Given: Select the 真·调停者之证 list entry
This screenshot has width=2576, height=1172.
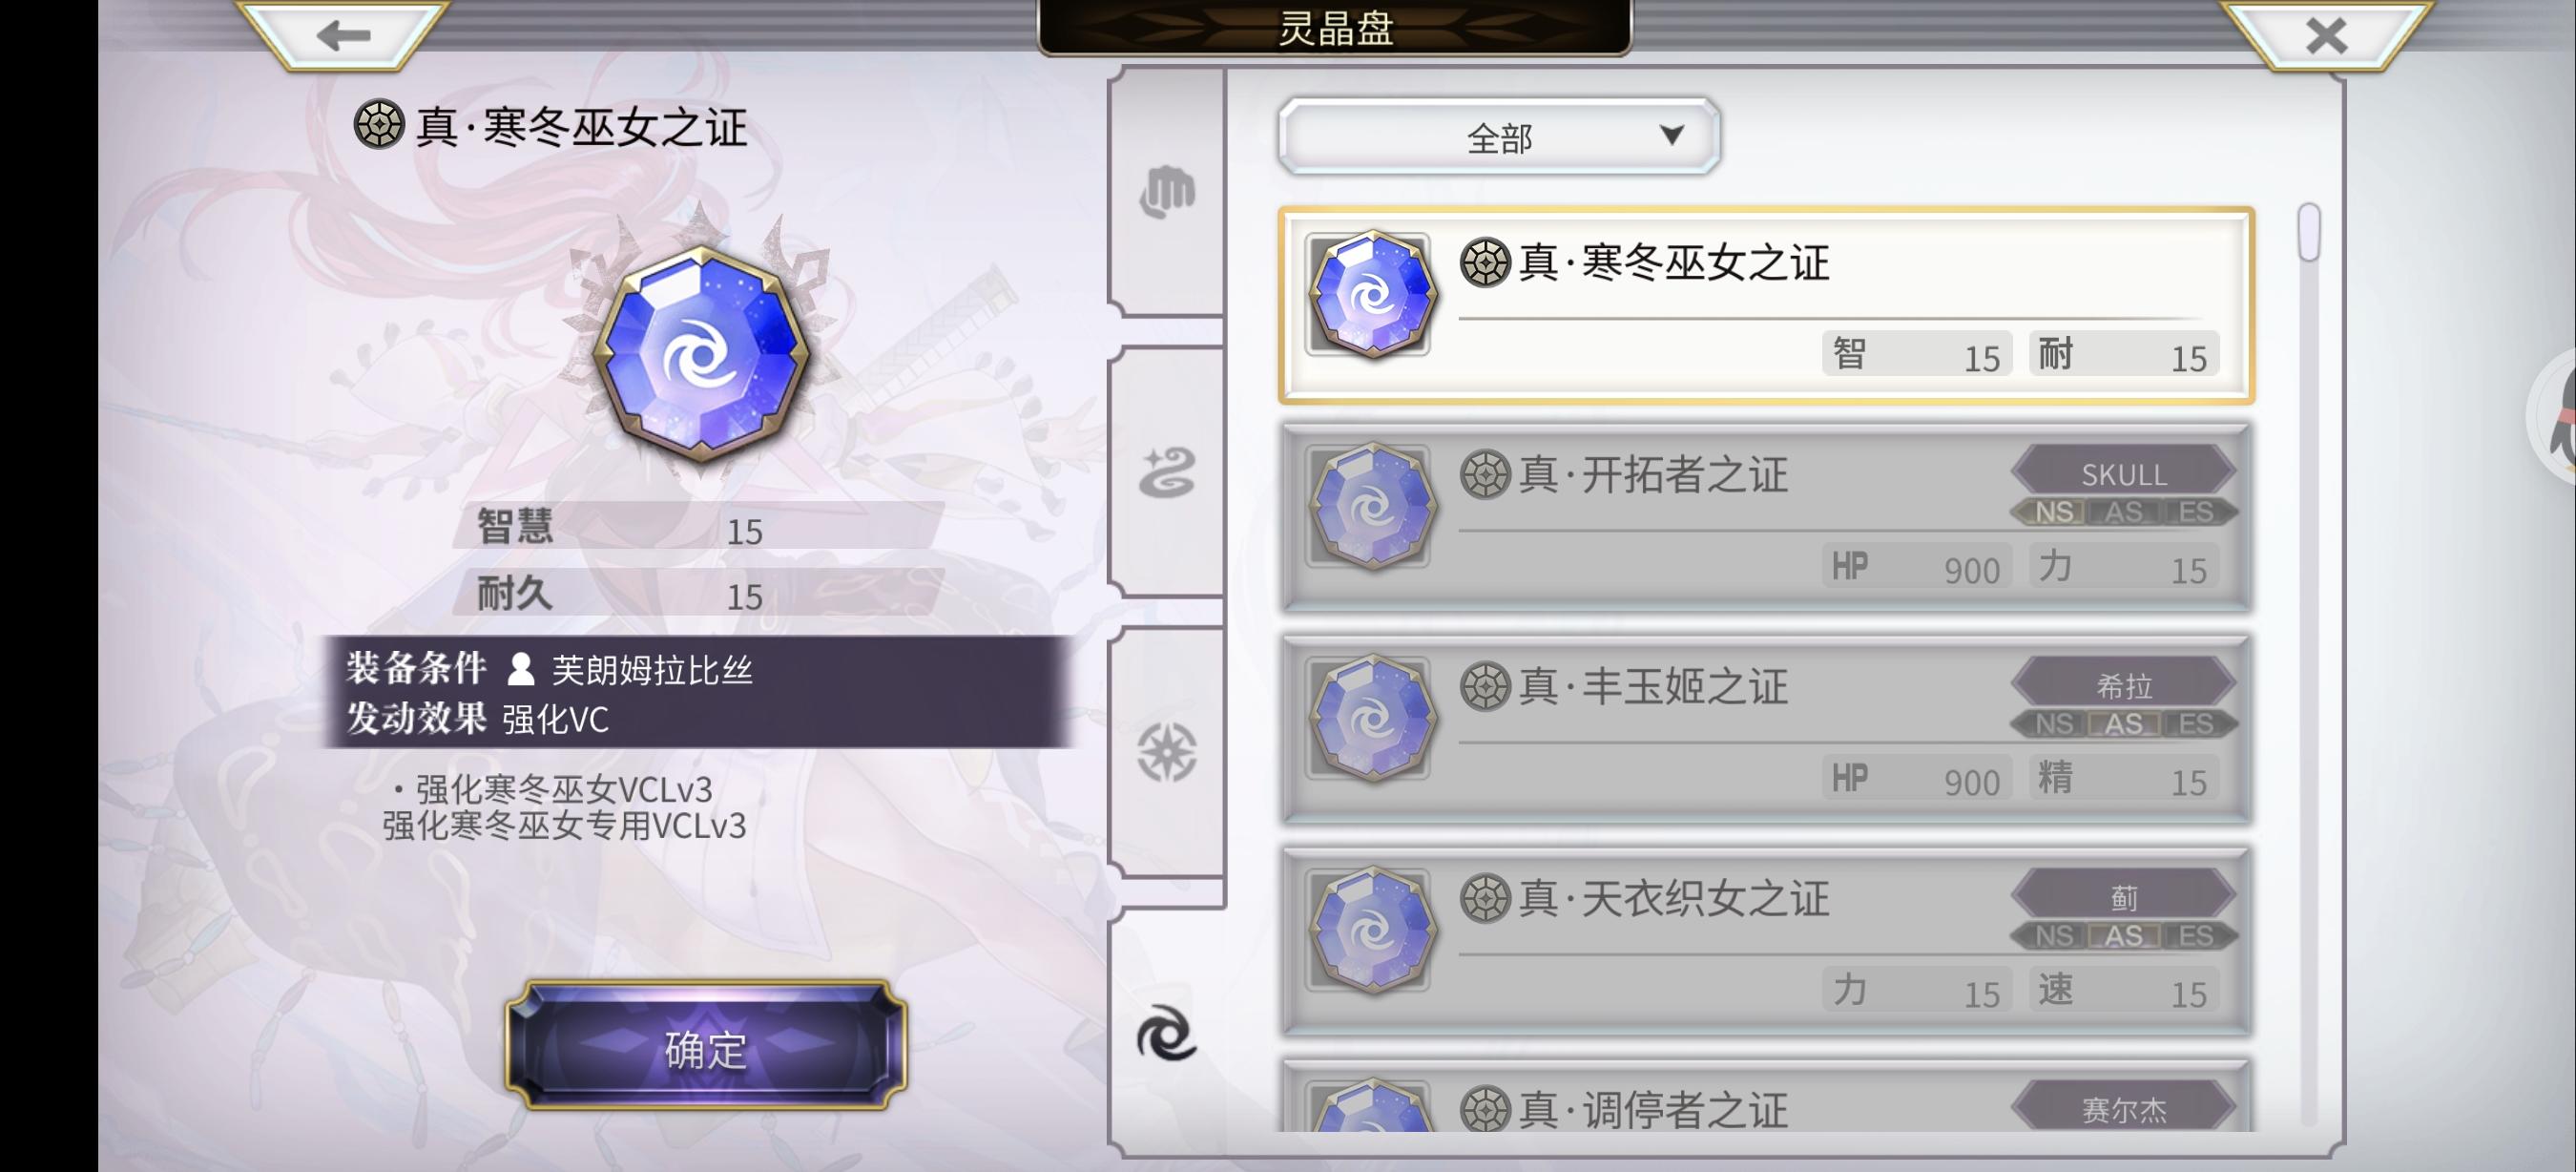Looking at the screenshot, I should pos(1766,1097).
